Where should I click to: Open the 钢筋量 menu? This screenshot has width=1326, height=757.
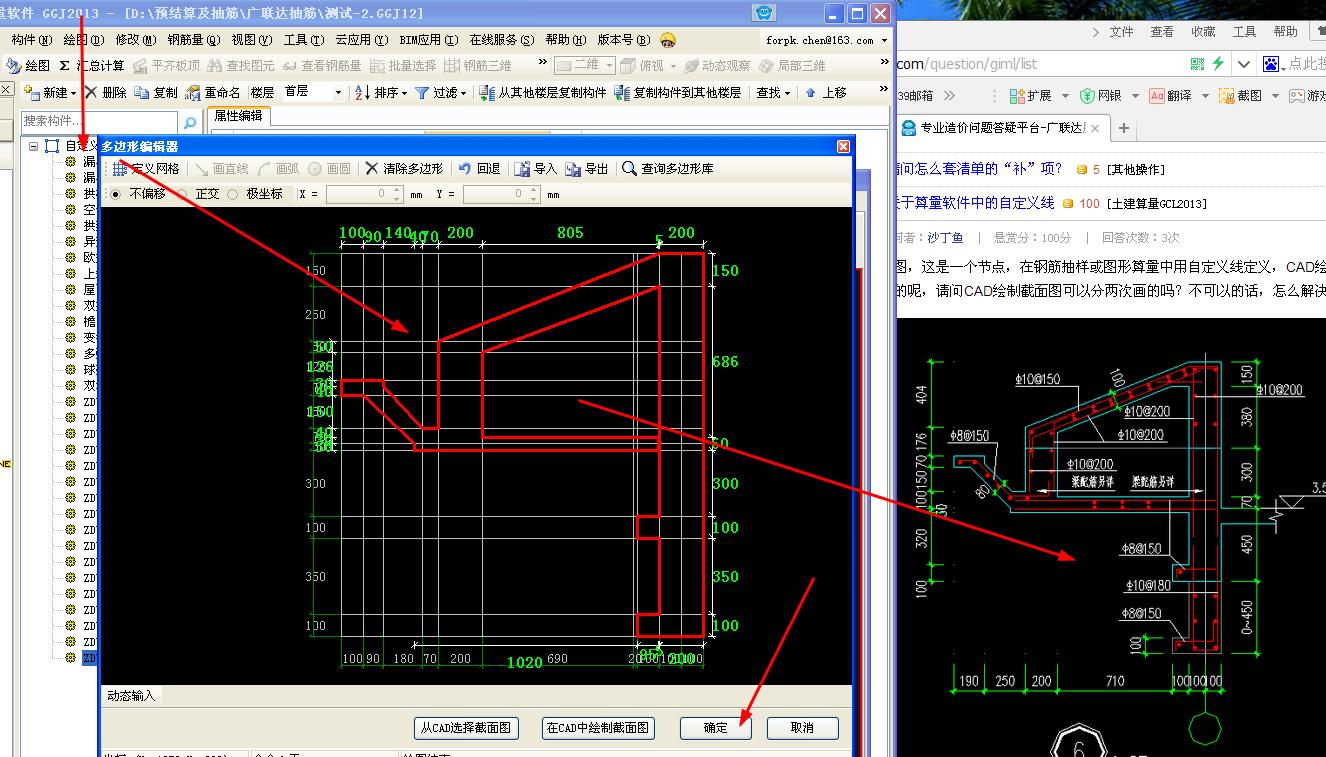coord(193,40)
